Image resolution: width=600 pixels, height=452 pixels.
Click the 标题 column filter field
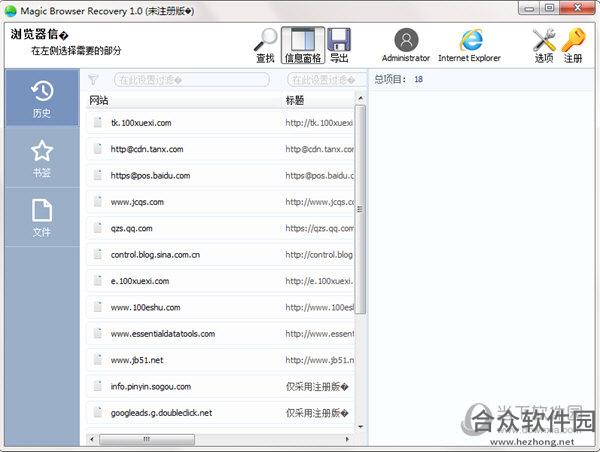pyautogui.click(x=326, y=80)
